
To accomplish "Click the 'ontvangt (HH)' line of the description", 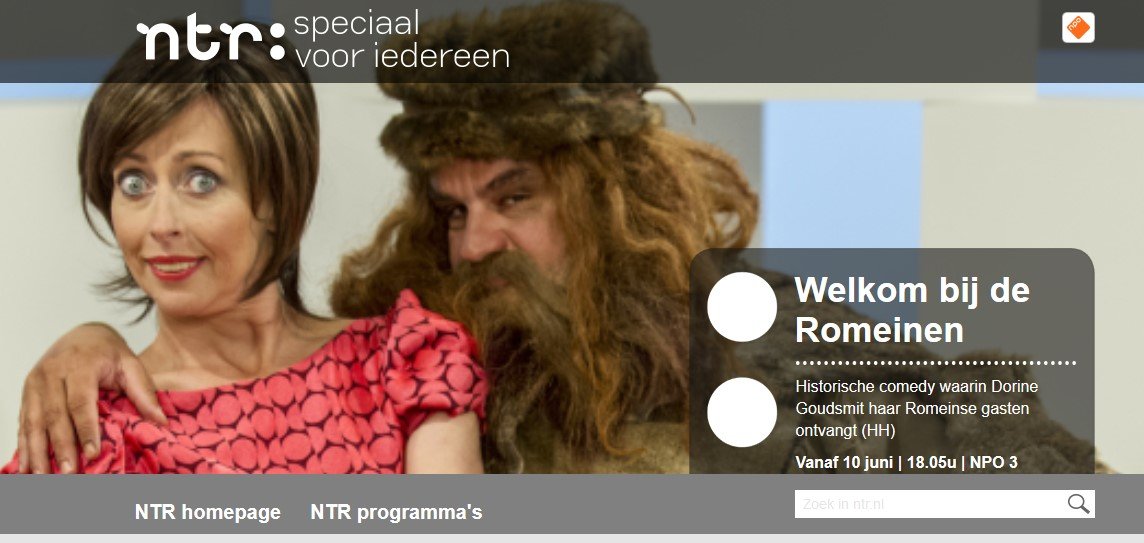I will (845, 431).
